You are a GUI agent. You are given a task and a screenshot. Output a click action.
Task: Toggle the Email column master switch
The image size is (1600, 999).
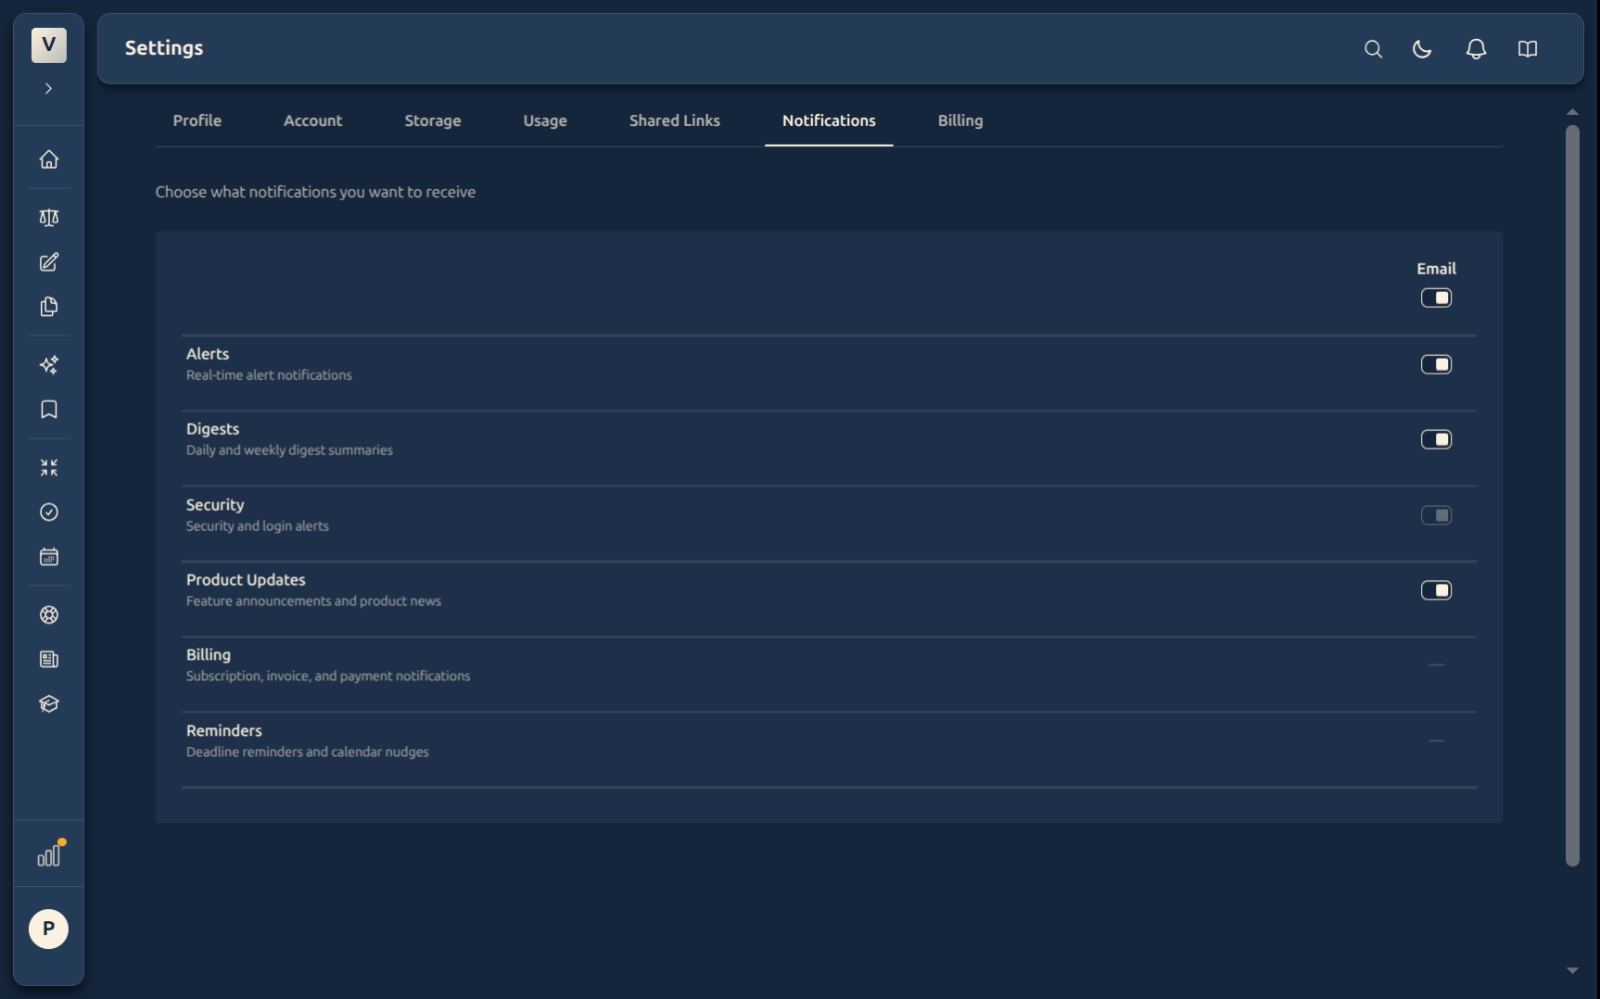[x=1436, y=298]
